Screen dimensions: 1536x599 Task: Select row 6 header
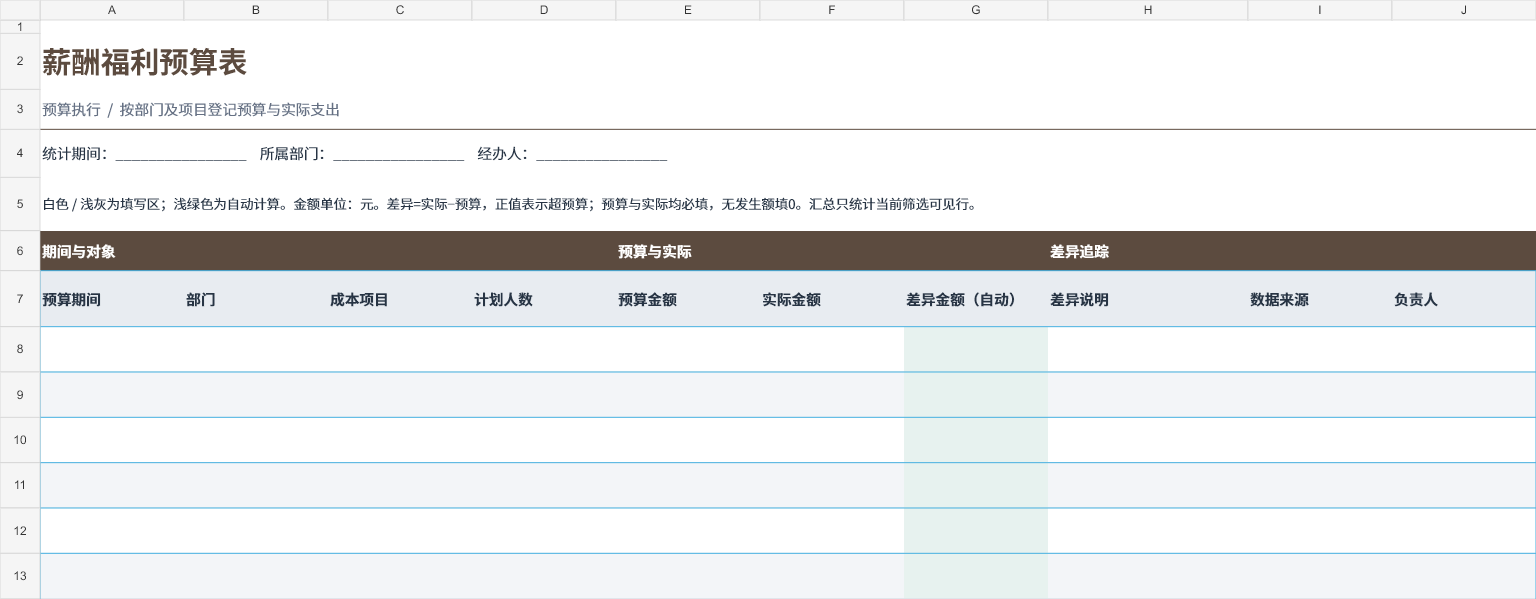[20, 251]
